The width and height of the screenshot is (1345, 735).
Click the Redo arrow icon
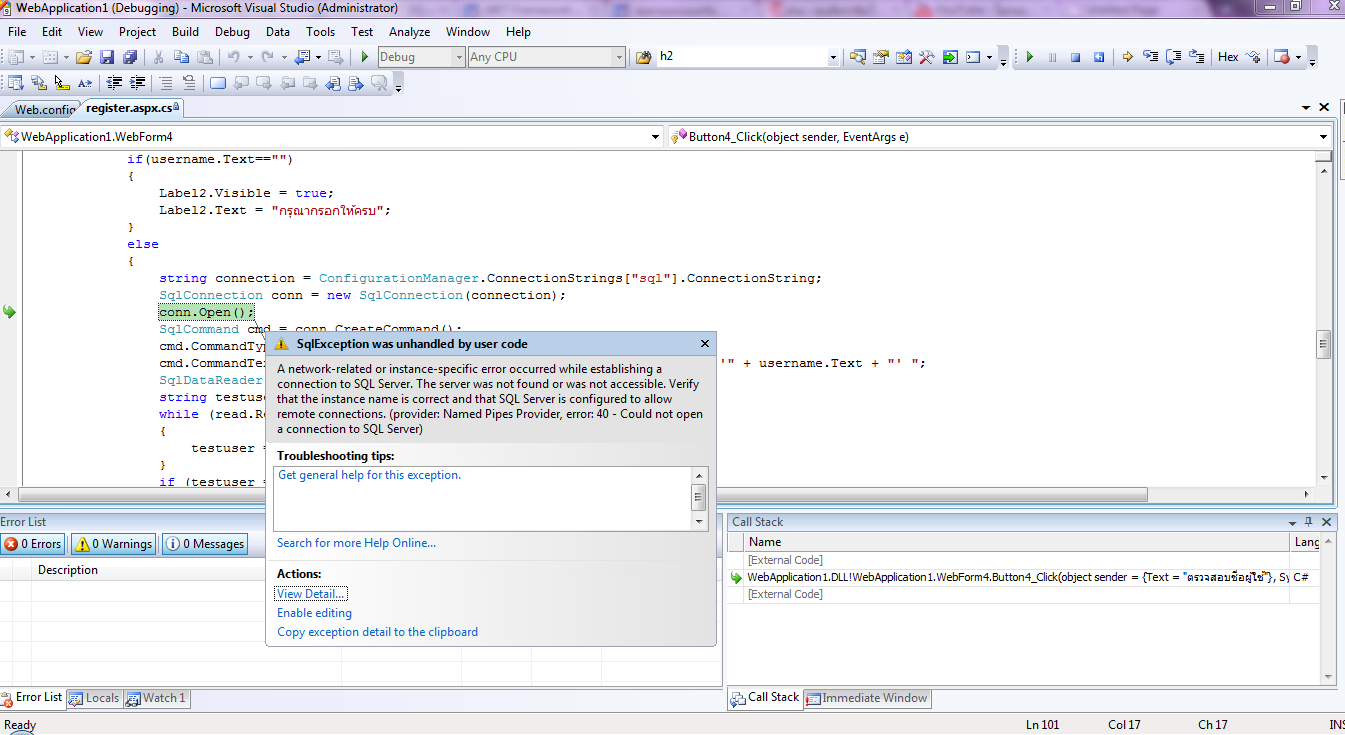(x=267, y=57)
